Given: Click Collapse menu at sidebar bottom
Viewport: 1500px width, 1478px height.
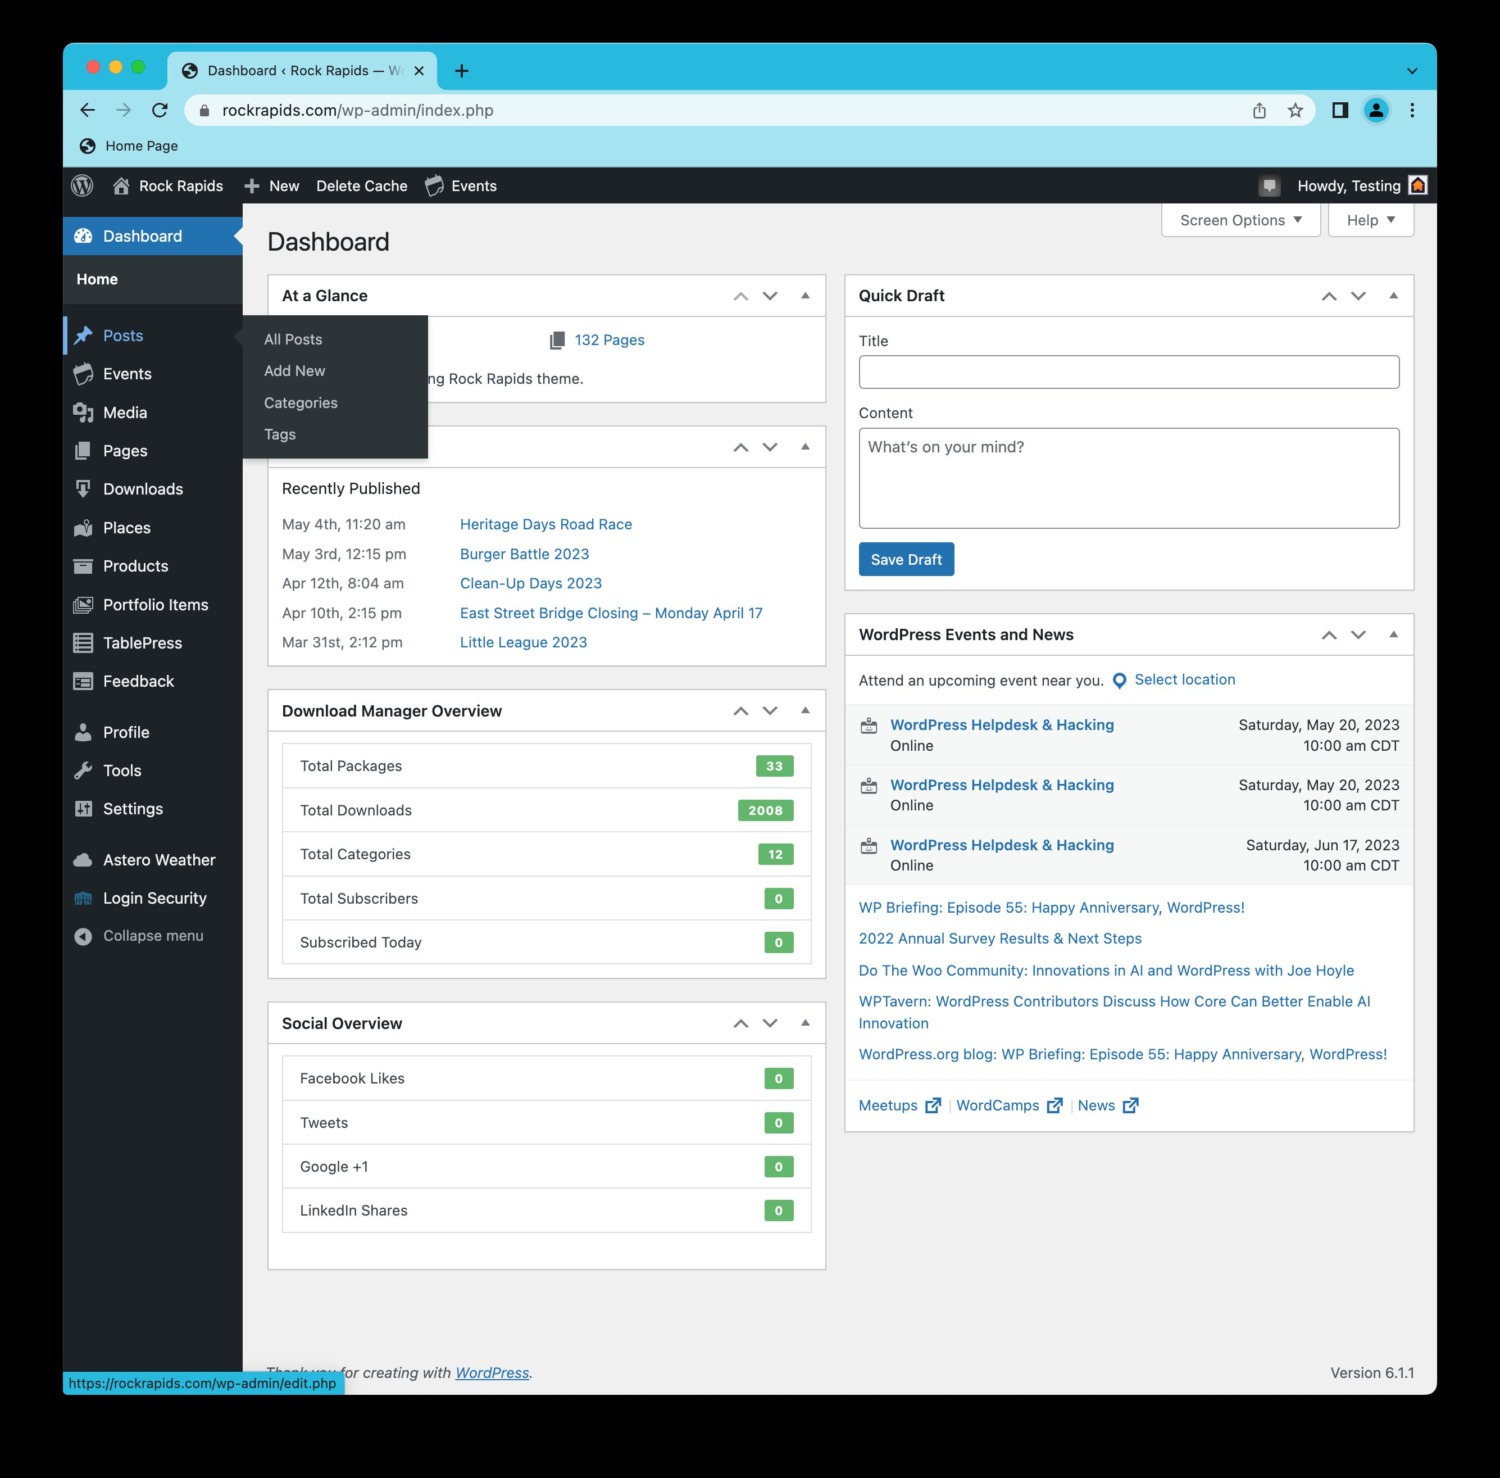Looking at the screenshot, I should coord(140,935).
